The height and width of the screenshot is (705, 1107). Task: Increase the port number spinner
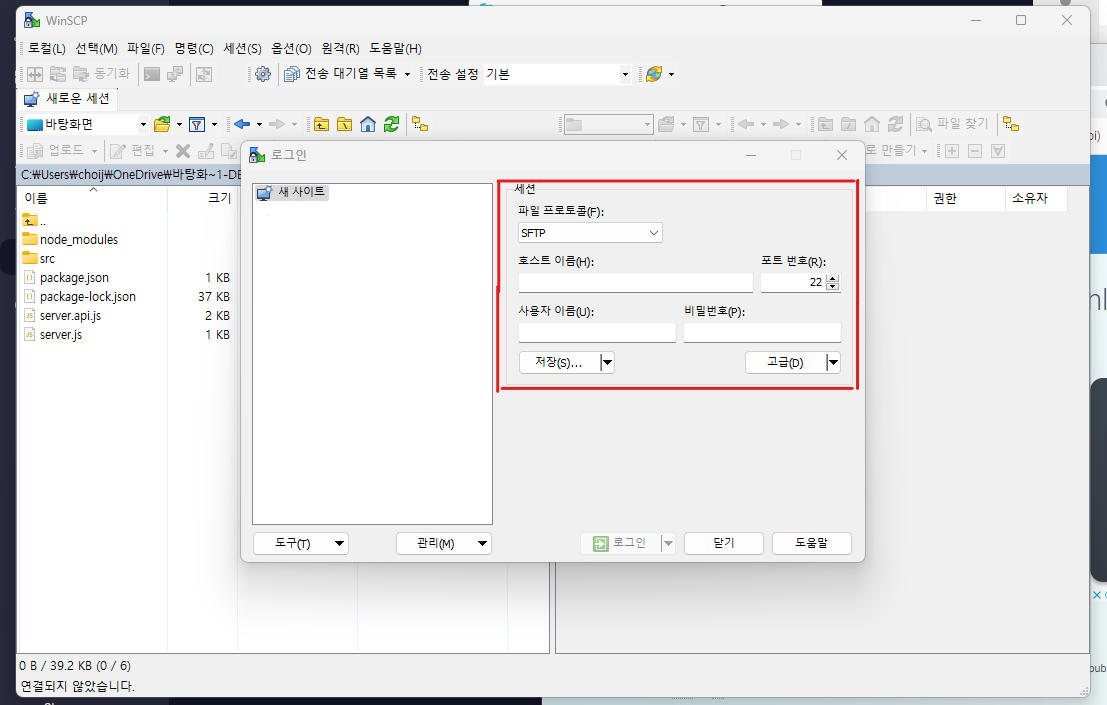pyautogui.click(x=833, y=279)
